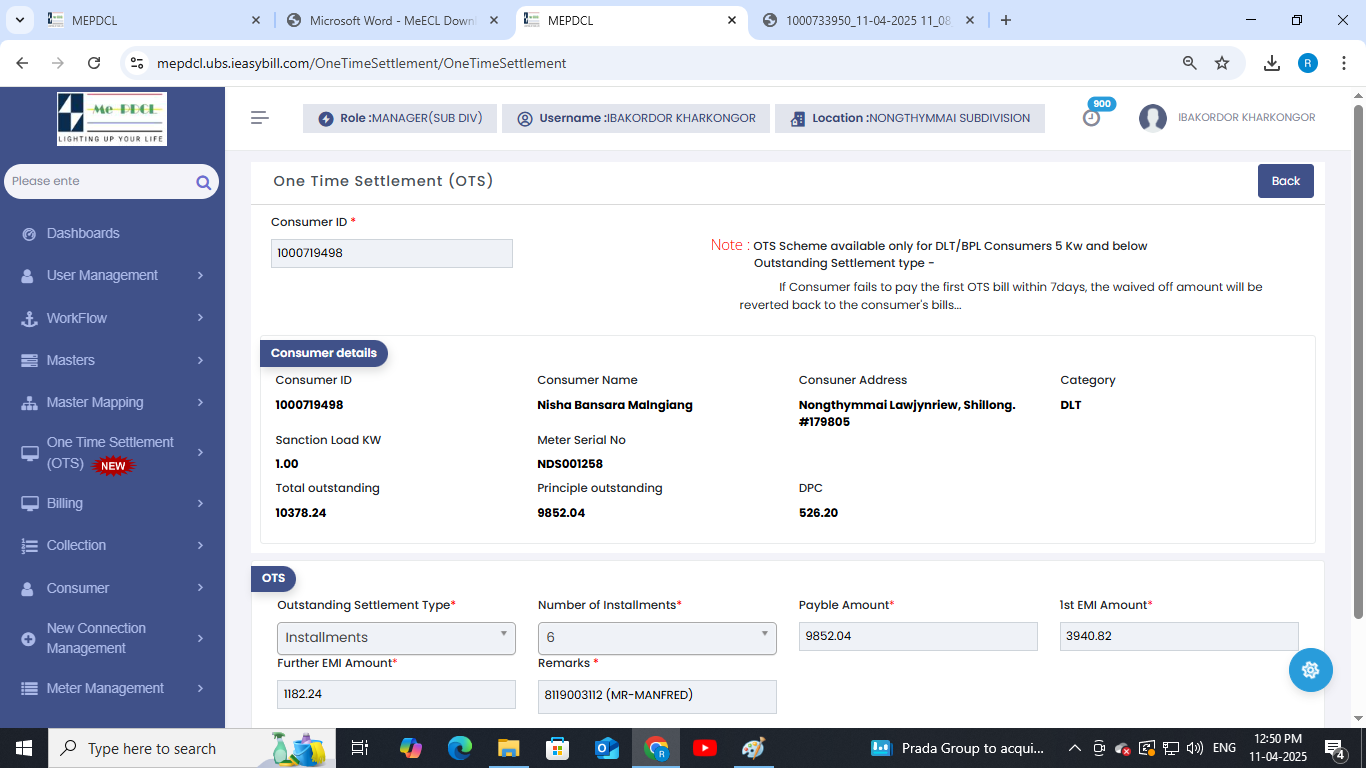Open the Number of Installments dropdown

(x=657, y=638)
